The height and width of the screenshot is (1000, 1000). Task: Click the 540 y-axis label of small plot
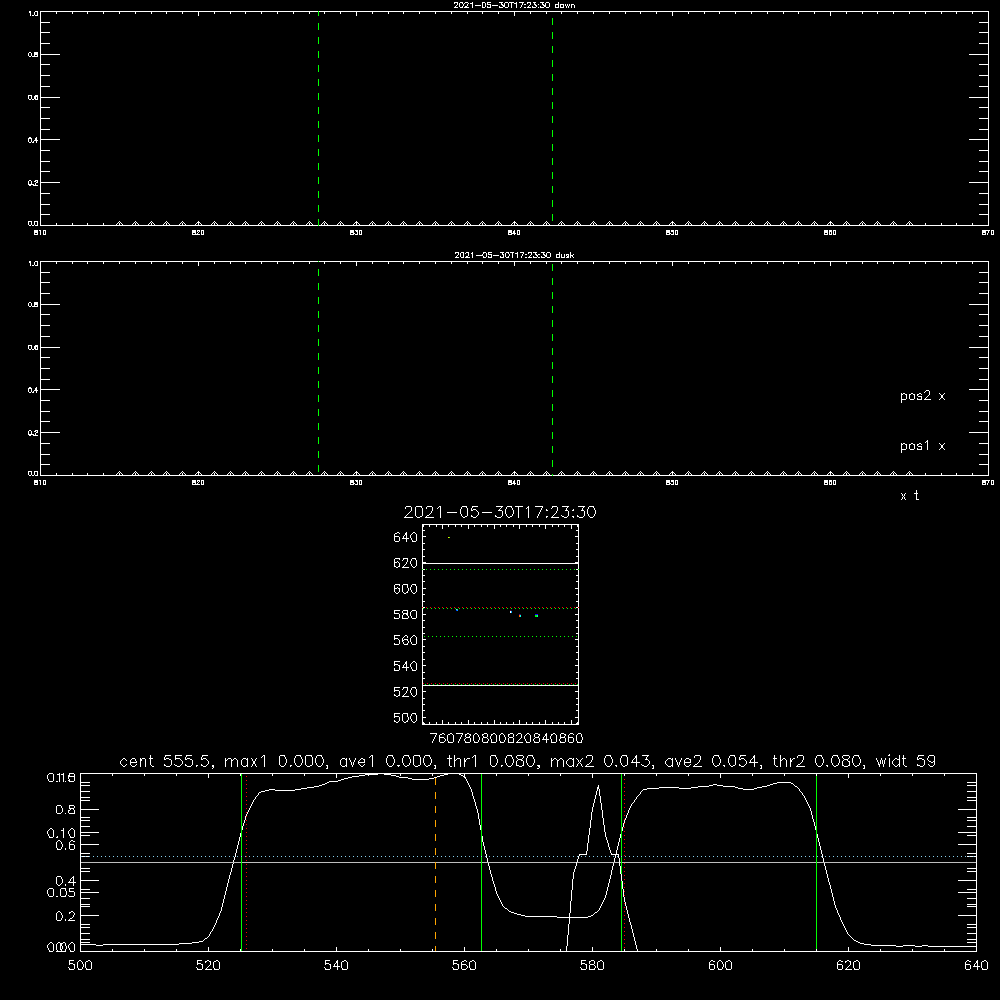[x=406, y=666]
